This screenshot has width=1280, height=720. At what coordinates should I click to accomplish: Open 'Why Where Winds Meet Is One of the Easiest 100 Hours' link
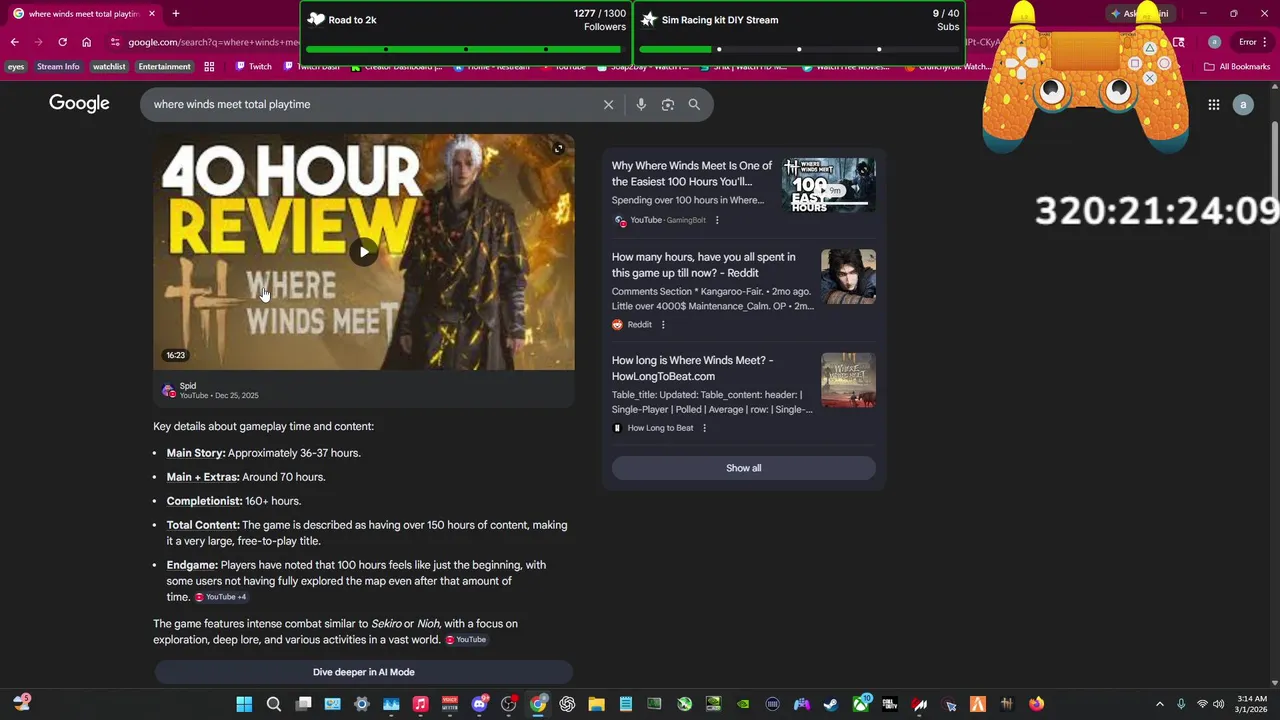[692, 174]
